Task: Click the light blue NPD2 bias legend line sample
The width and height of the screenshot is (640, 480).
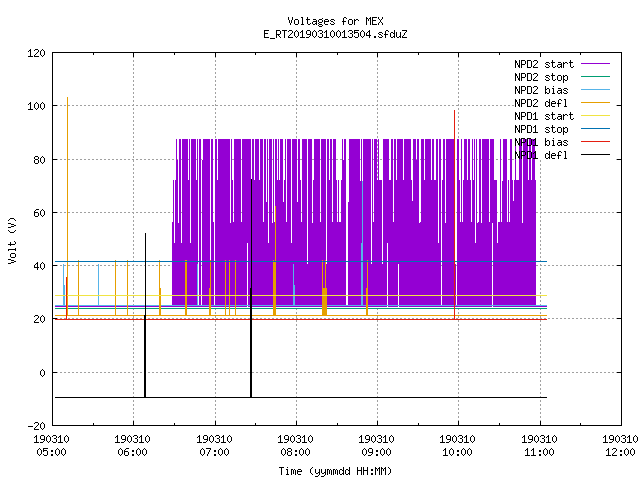Action: (596, 89)
